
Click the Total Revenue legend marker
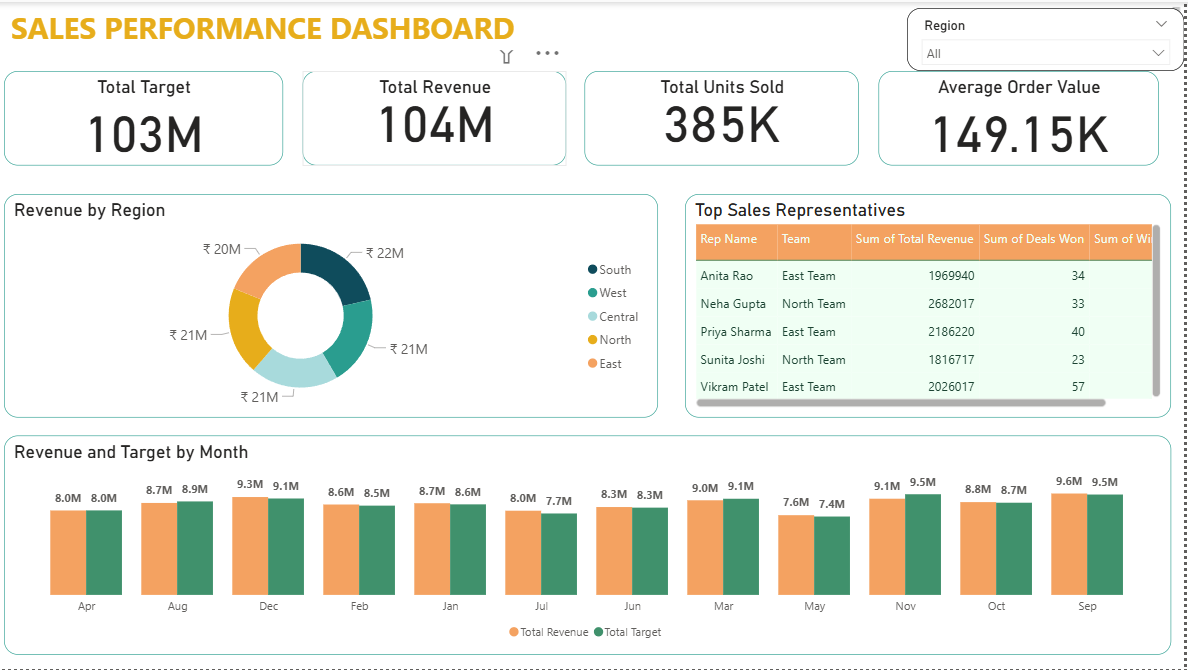click(514, 632)
